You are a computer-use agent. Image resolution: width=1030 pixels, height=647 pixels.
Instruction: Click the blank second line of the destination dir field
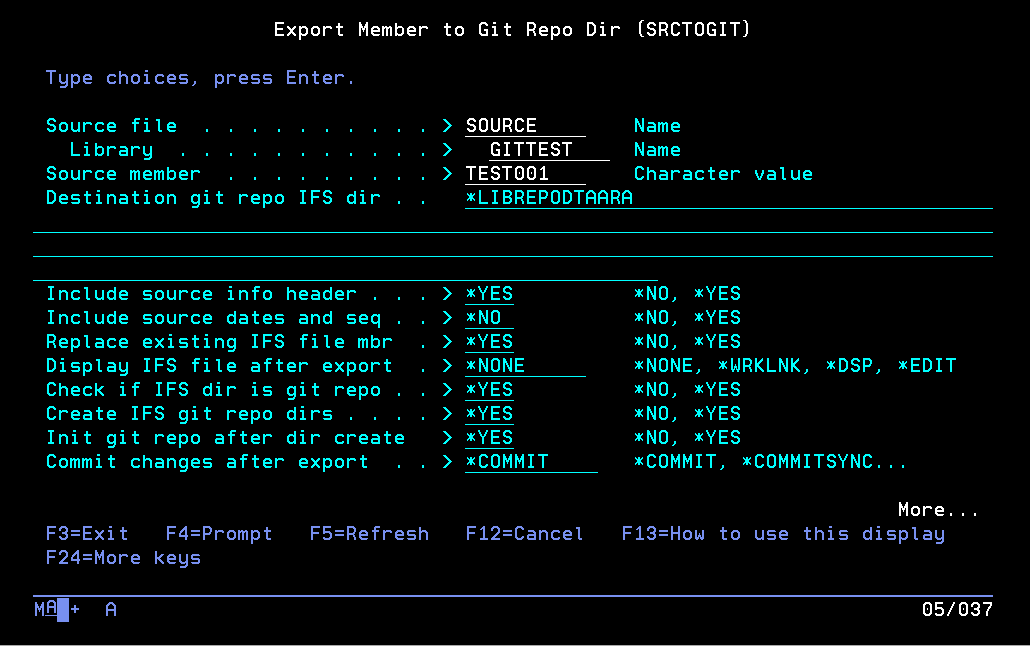(x=512, y=222)
